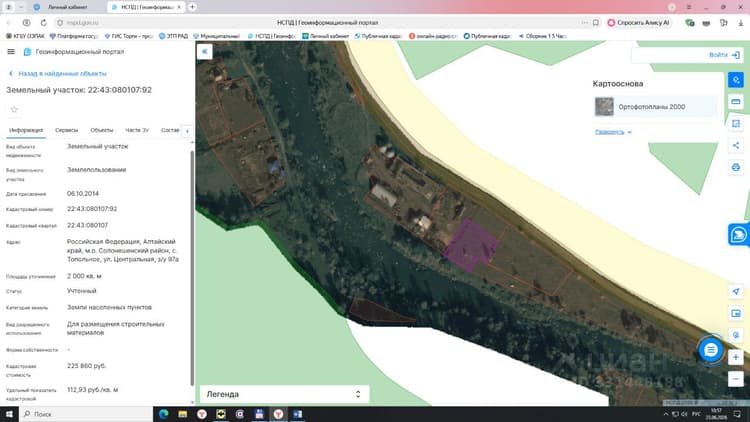Image resolution: width=750 pixels, height=422 pixels.
Task: Show more tabs with the tab arrow
Action: (188, 131)
